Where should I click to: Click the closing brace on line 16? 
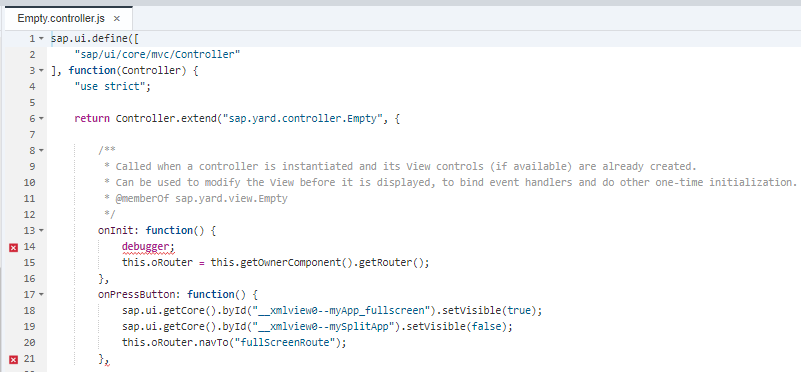[101, 278]
